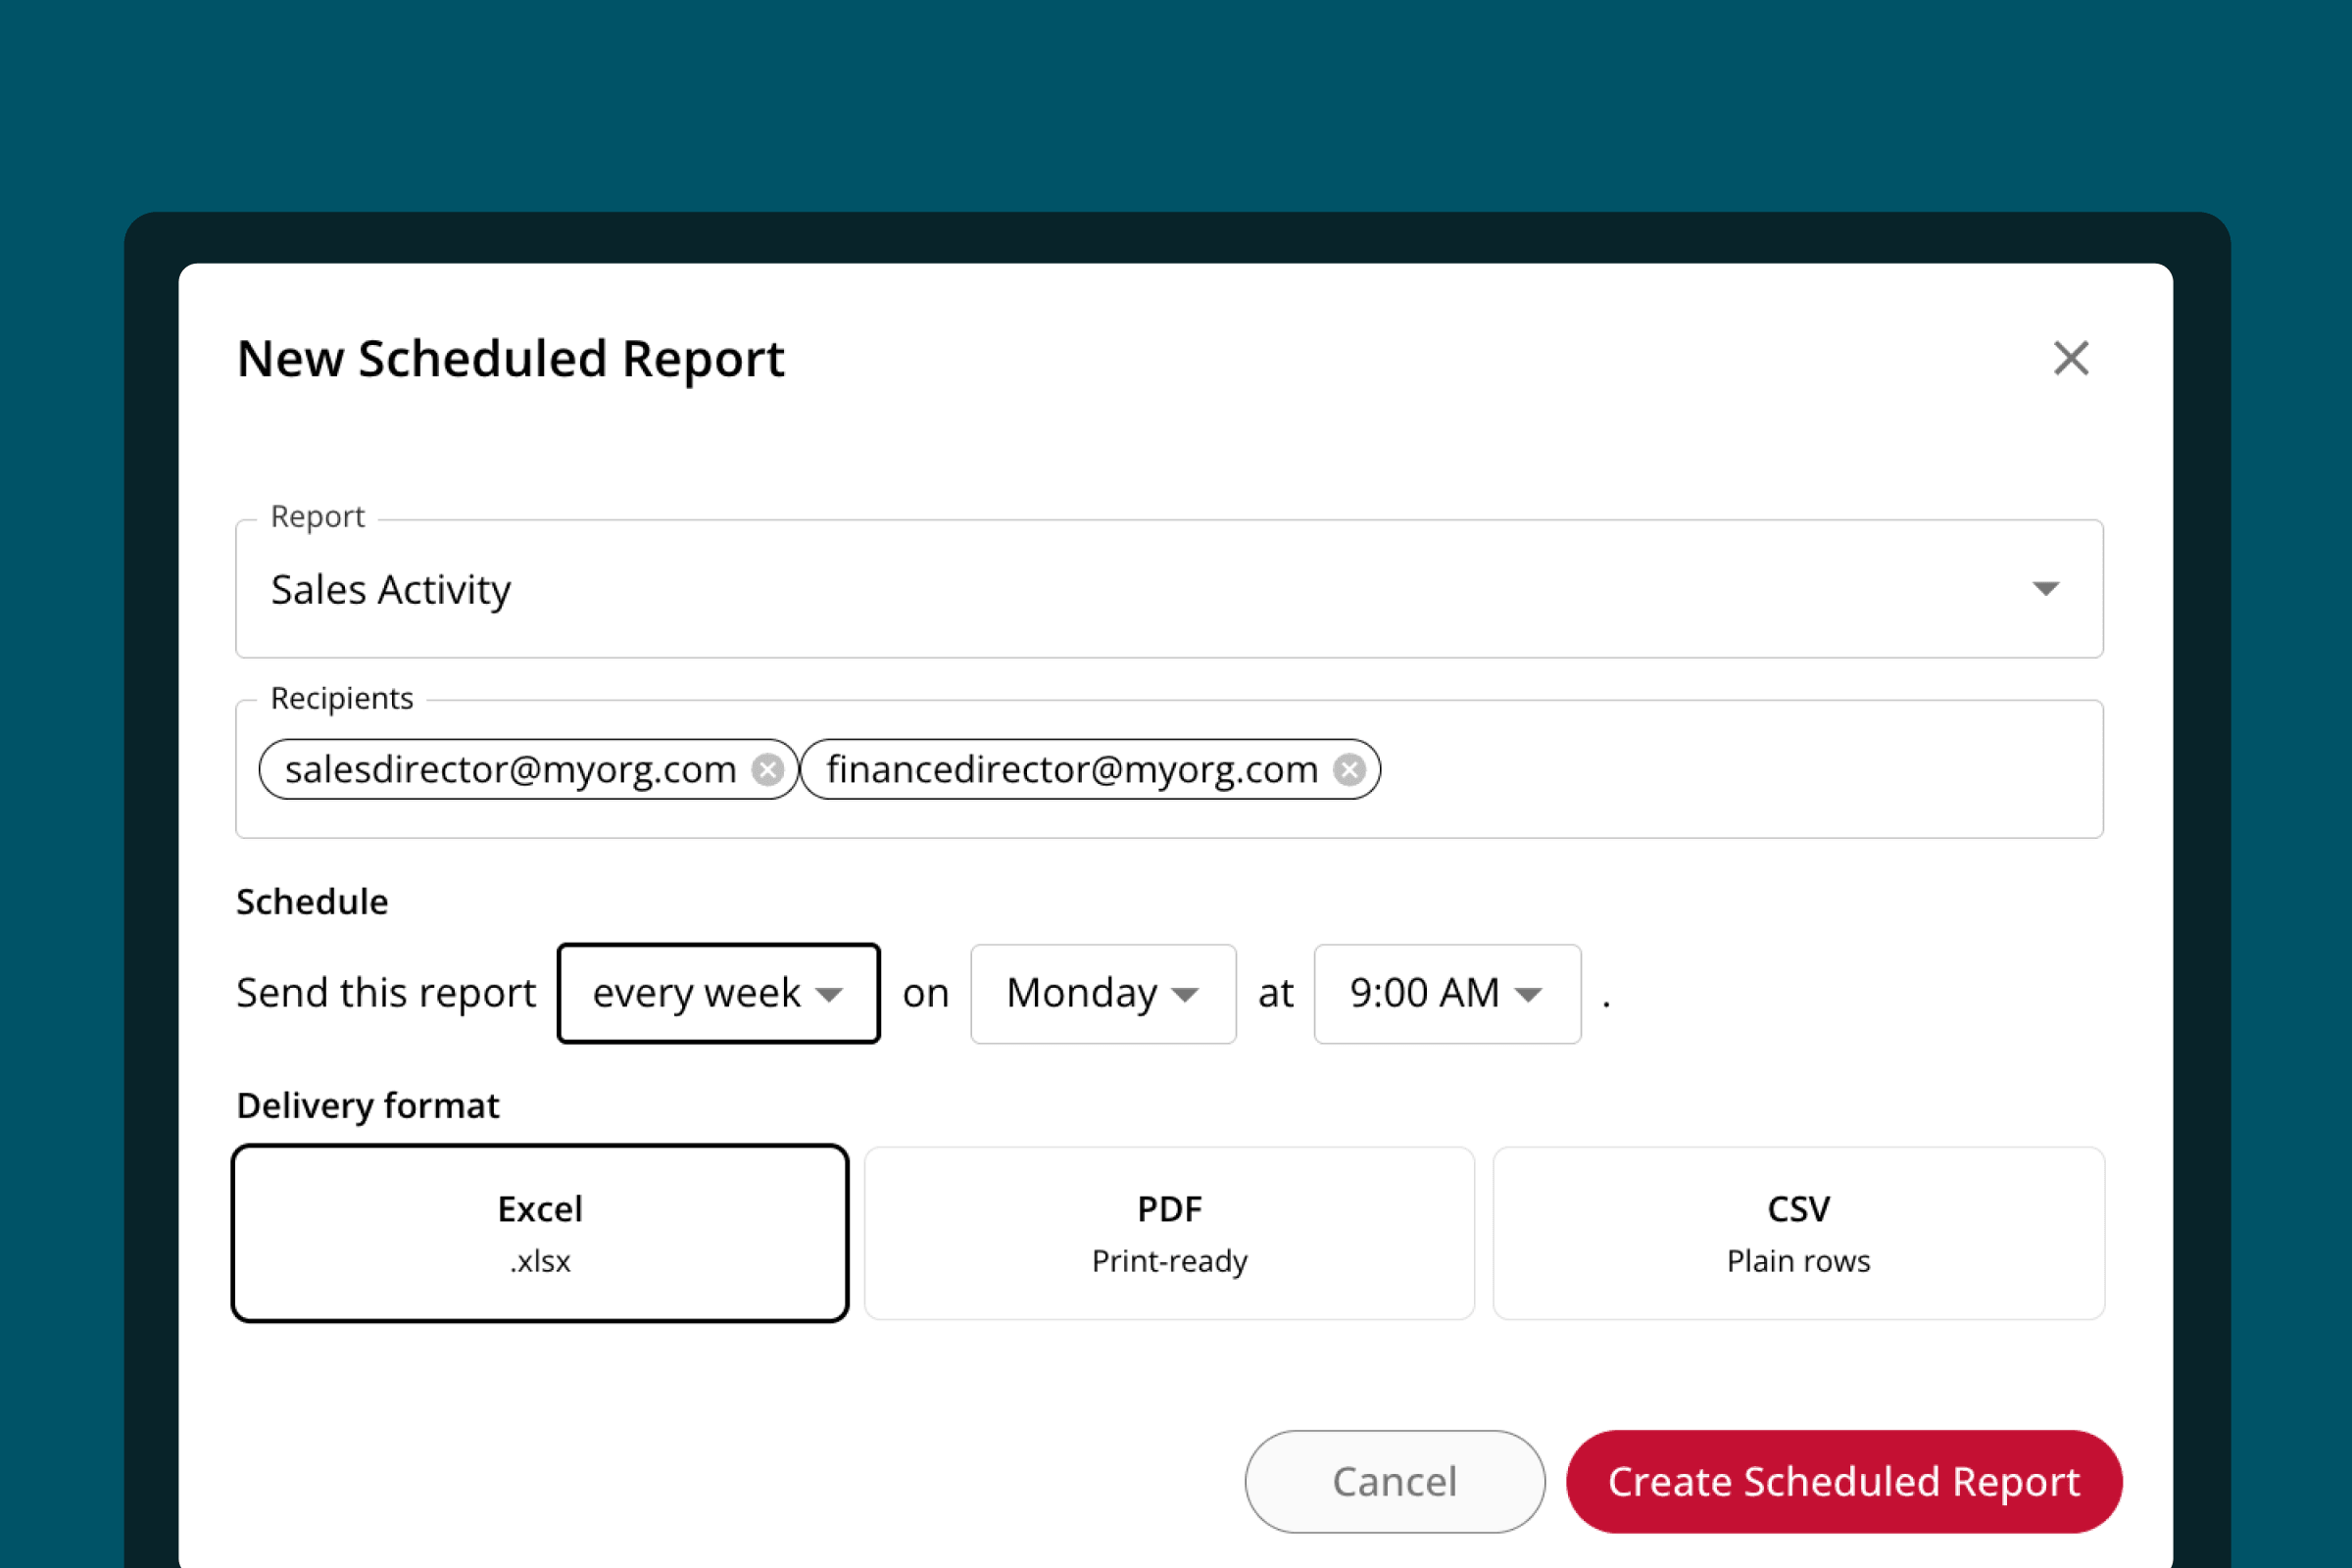Select CSV Plain rows delivery format

[1798, 1233]
